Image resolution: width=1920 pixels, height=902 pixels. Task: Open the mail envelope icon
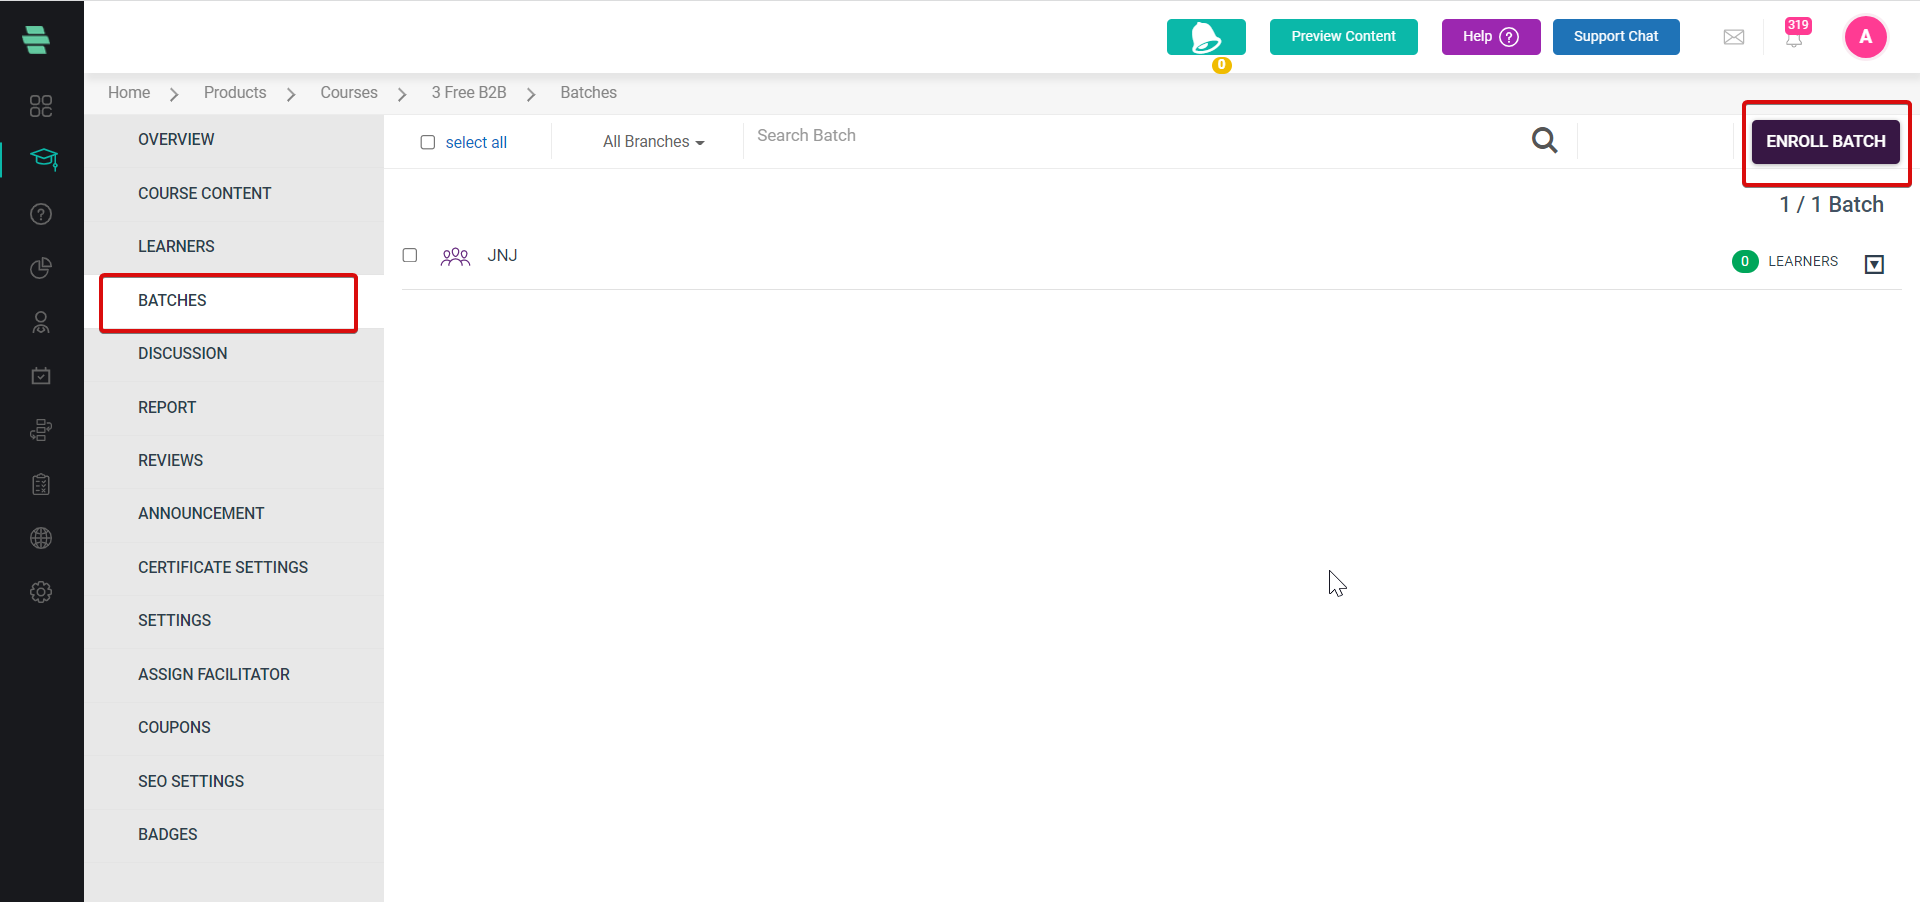click(x=1734, y=37)
